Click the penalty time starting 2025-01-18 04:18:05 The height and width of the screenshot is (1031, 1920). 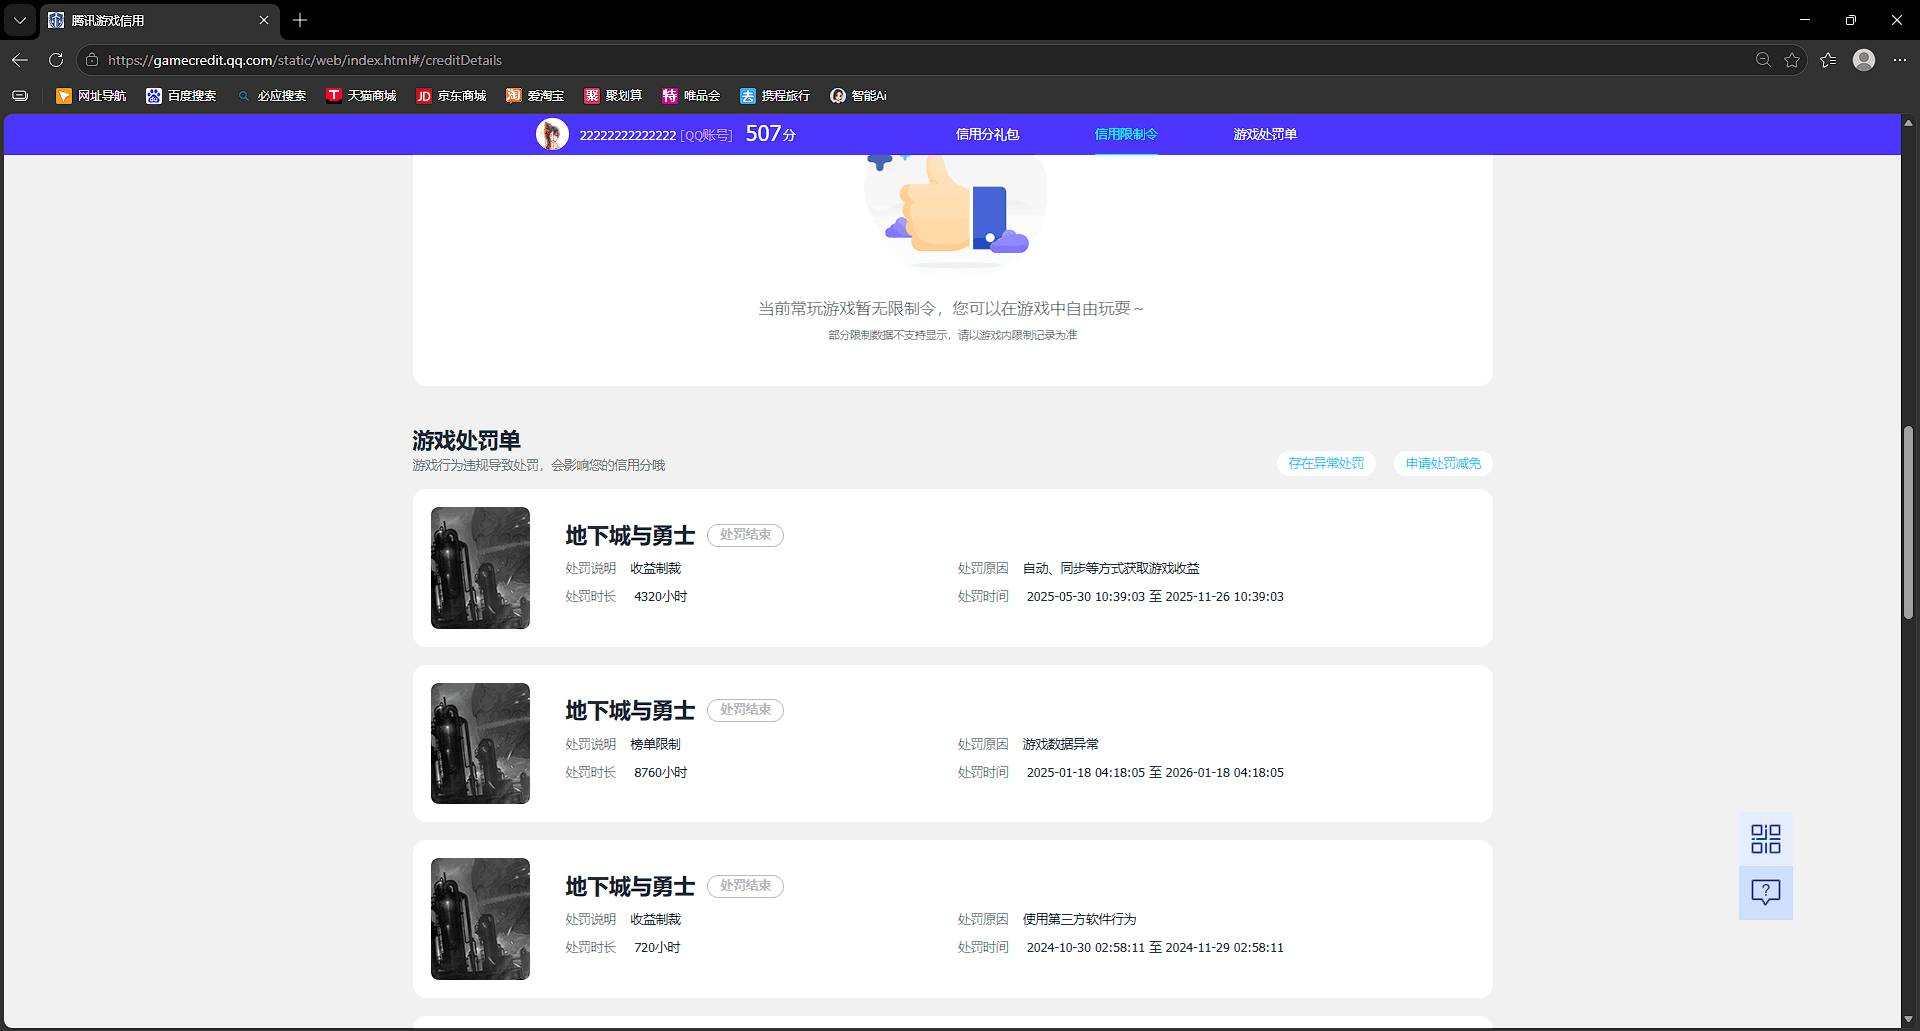pos(1155,773)
